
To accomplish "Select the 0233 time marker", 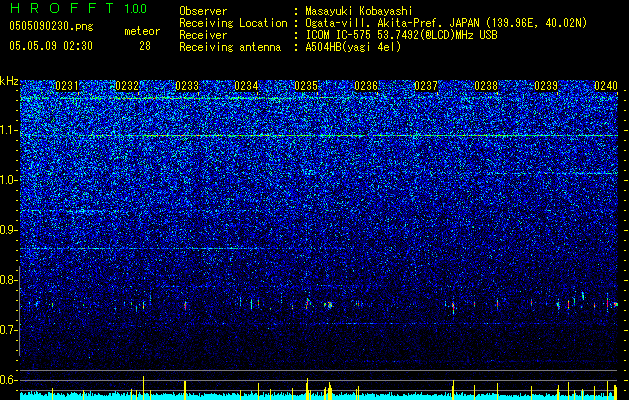I will pos(187,86).
